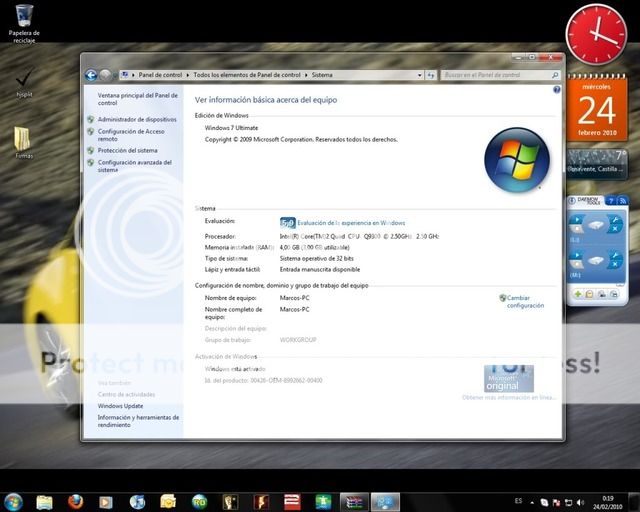Screen dimensions: 640x512
Task: Open Información y herramientas de rendimiento
Action: [138, 421]
